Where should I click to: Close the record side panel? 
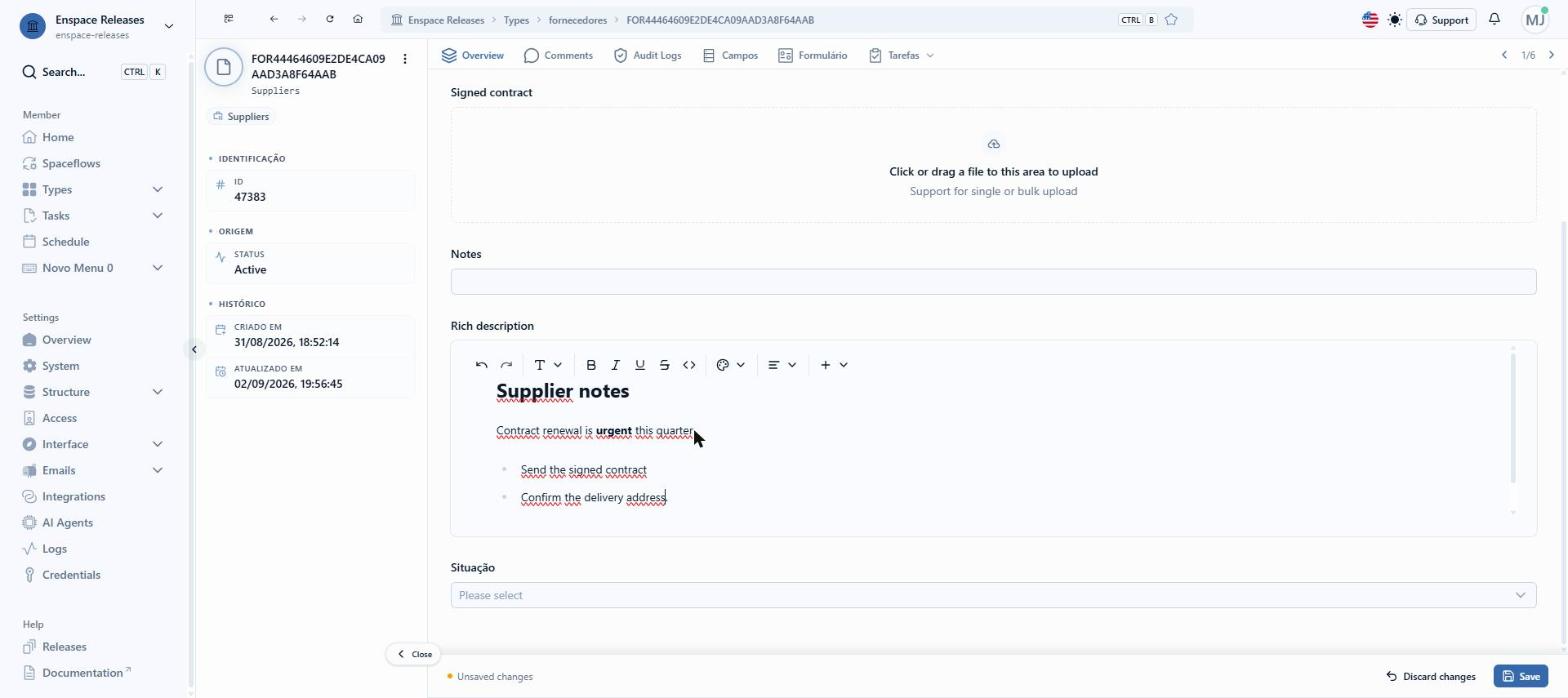414,654
